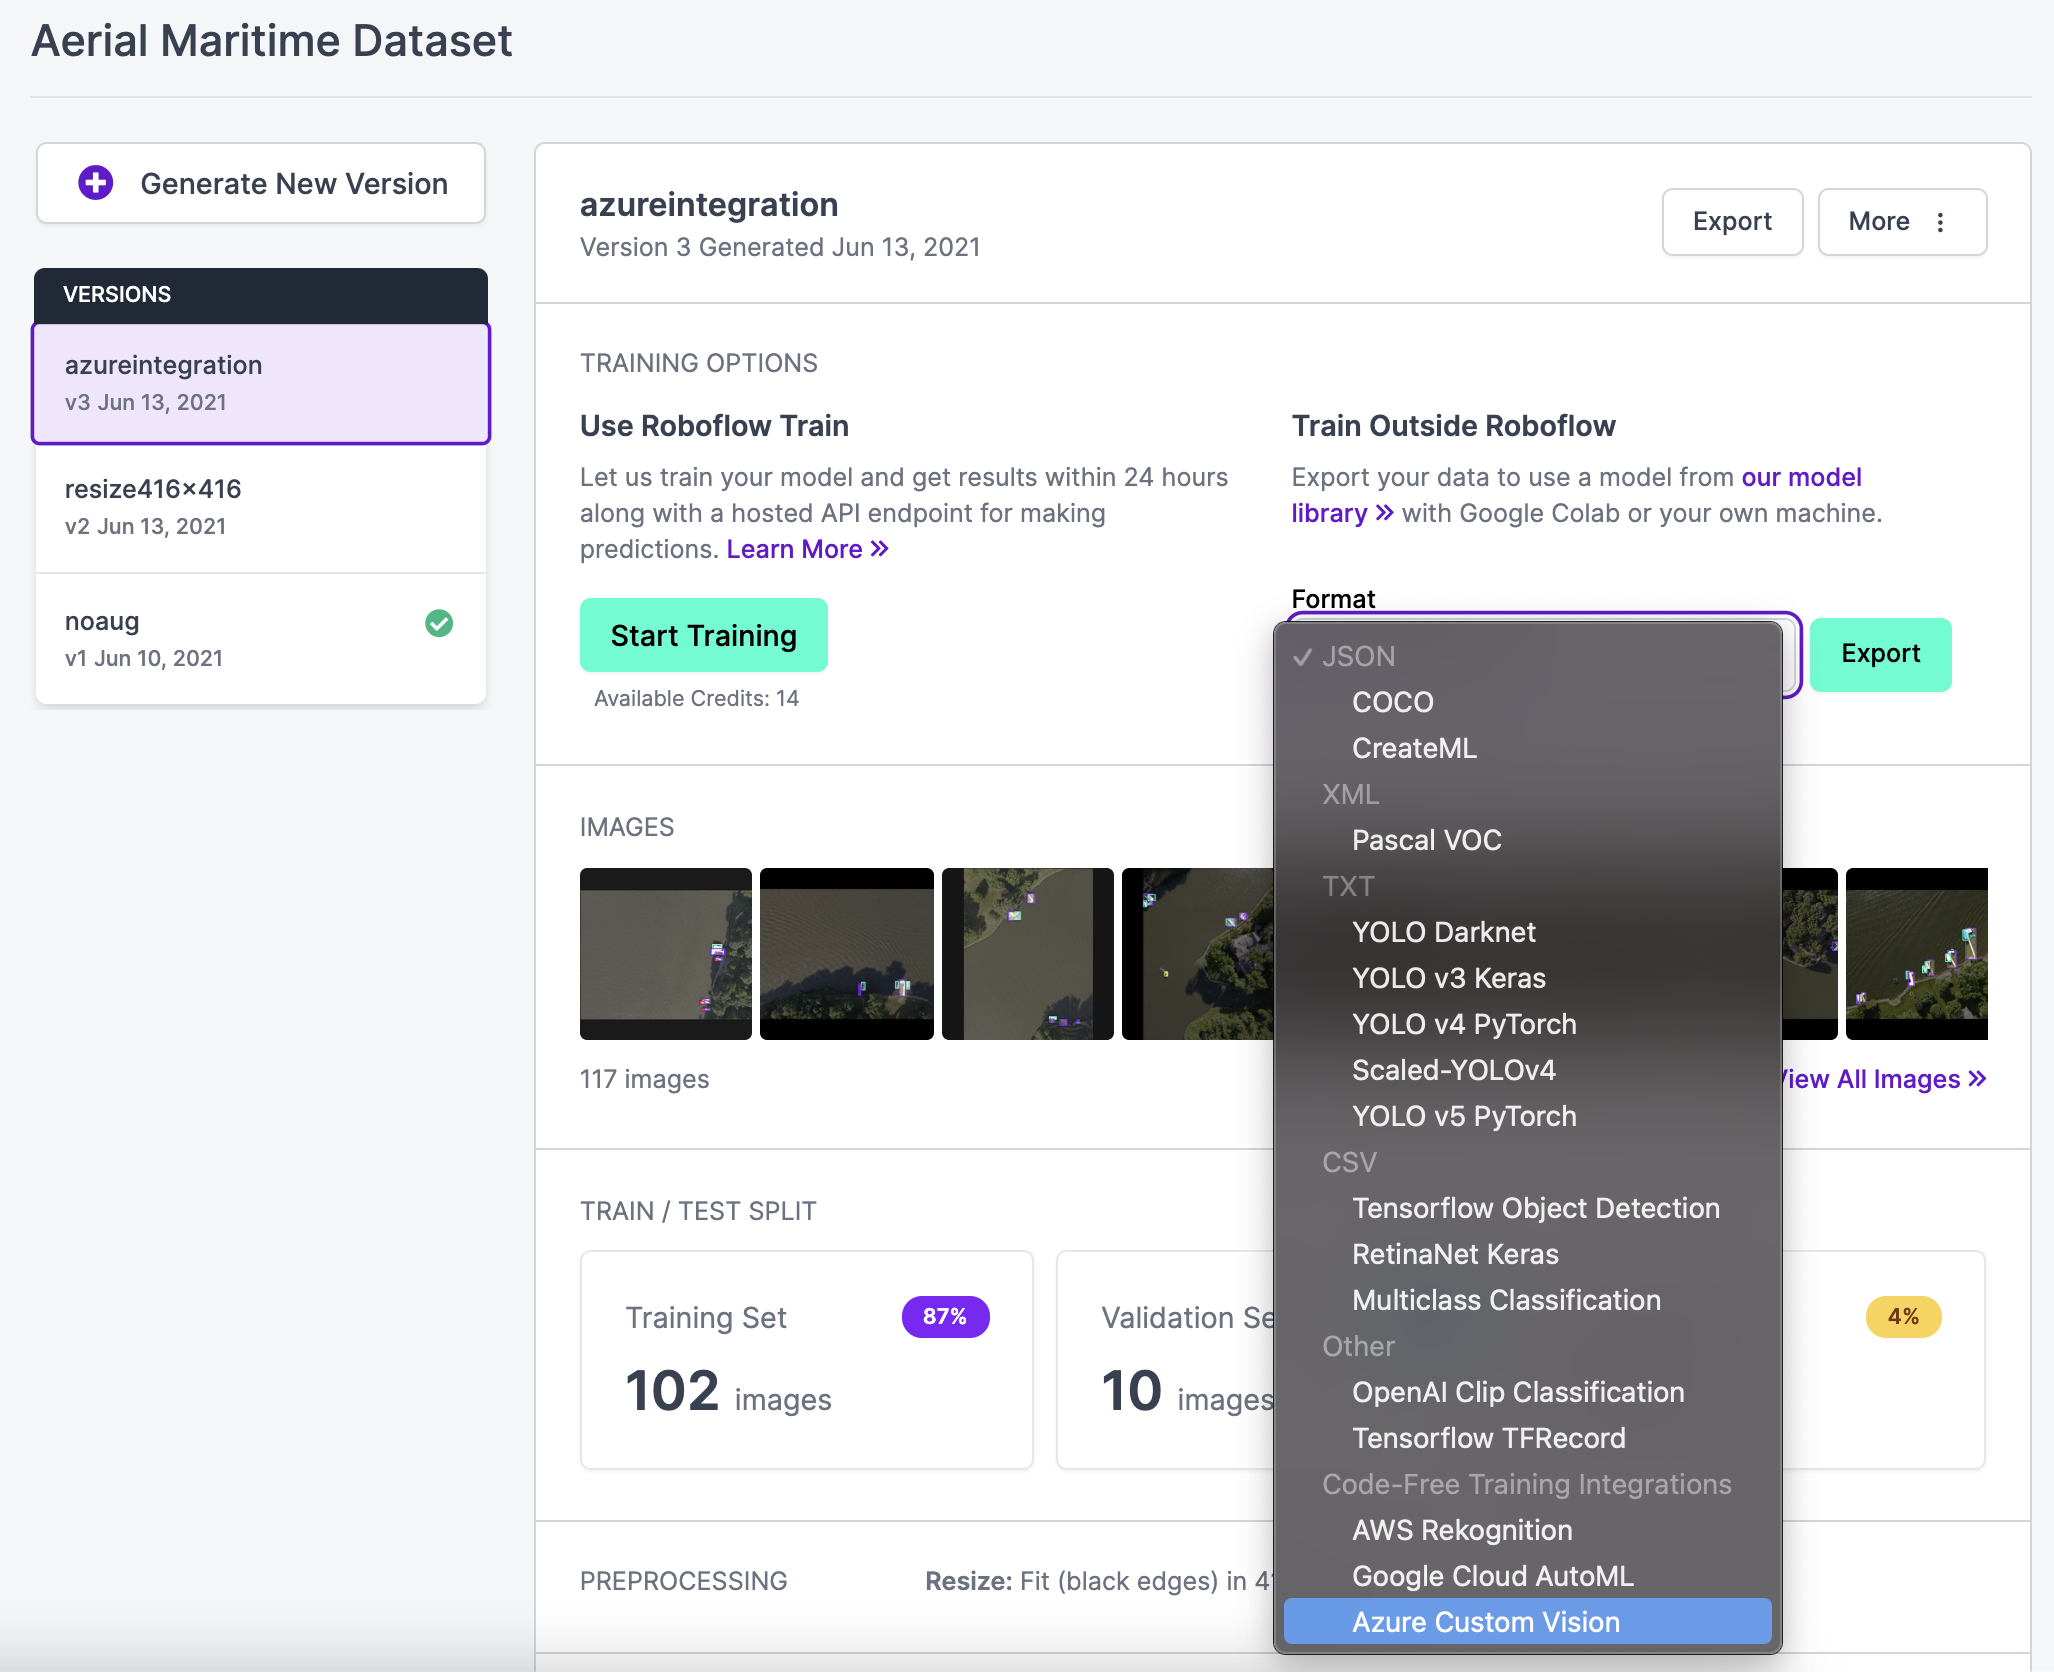Switch to the noaug v1 version
The height and width of the screenshot is (1672, 2054).
(x=101, y=620)
